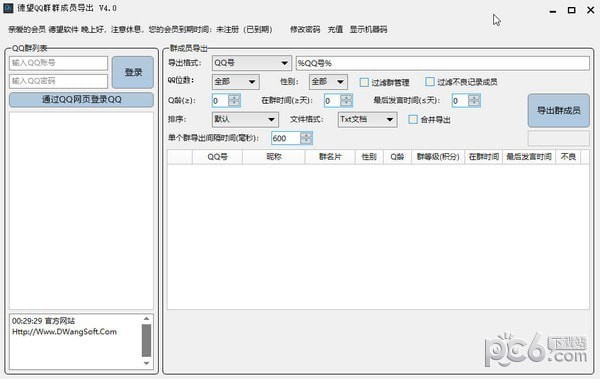
Task: Open the 充值 recharge link
Action: tap(335, 29)
